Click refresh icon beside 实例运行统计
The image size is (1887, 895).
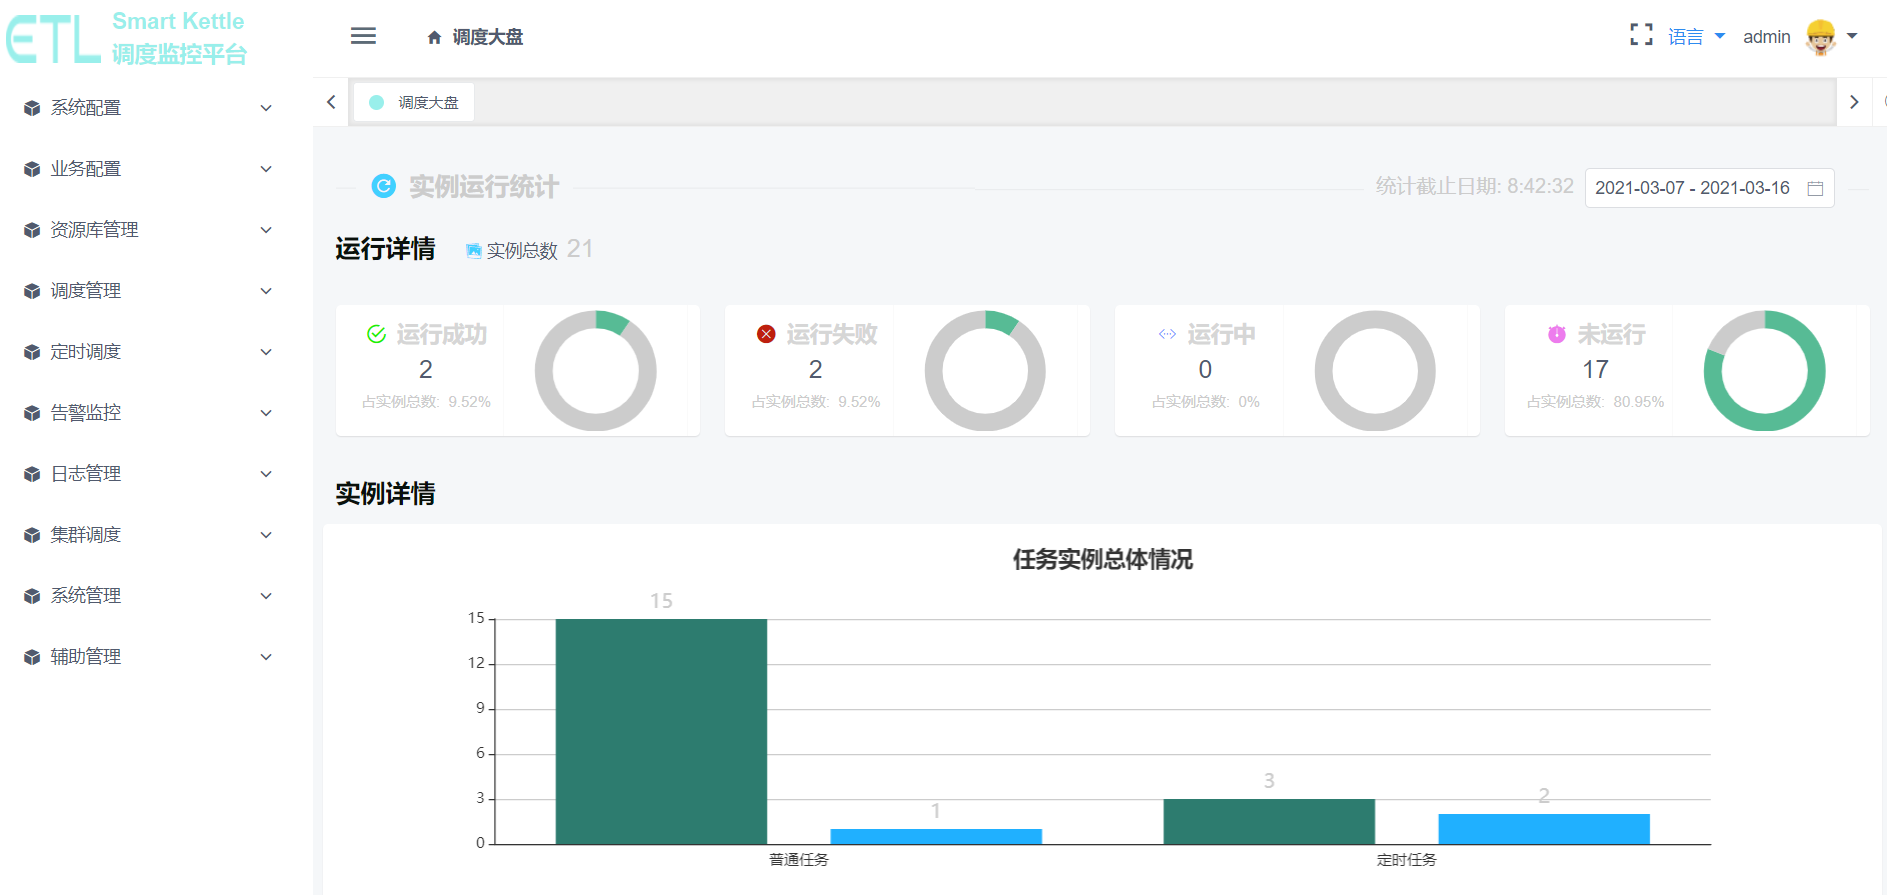pyautogui.click(x=383, y=186)
